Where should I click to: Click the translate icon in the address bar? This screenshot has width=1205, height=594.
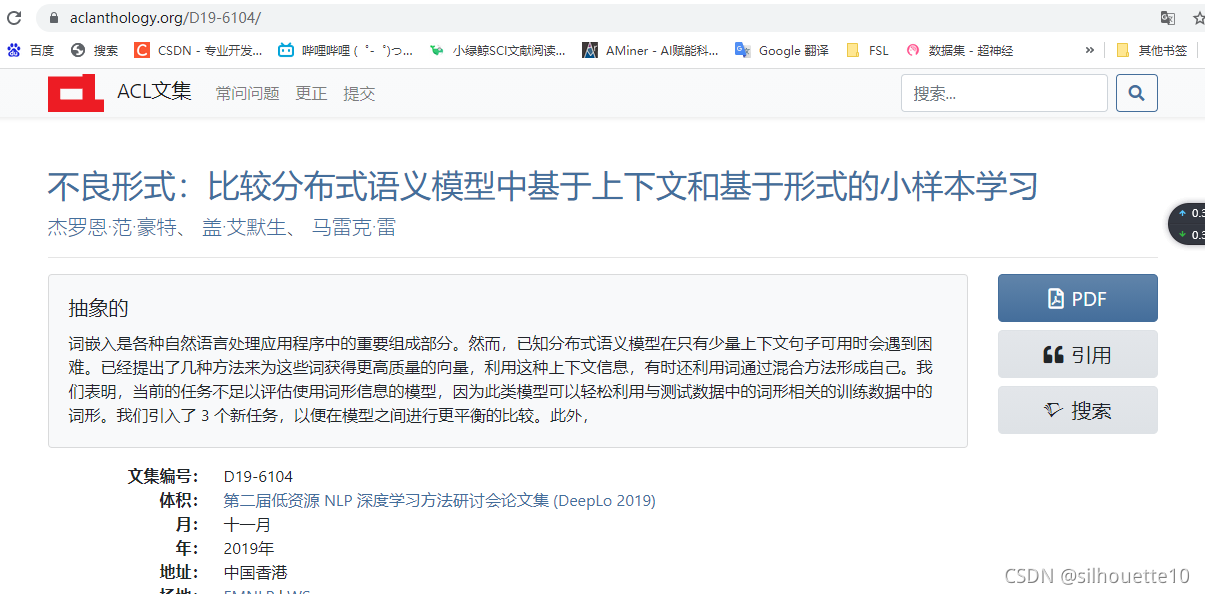[x=1168, y=17]
